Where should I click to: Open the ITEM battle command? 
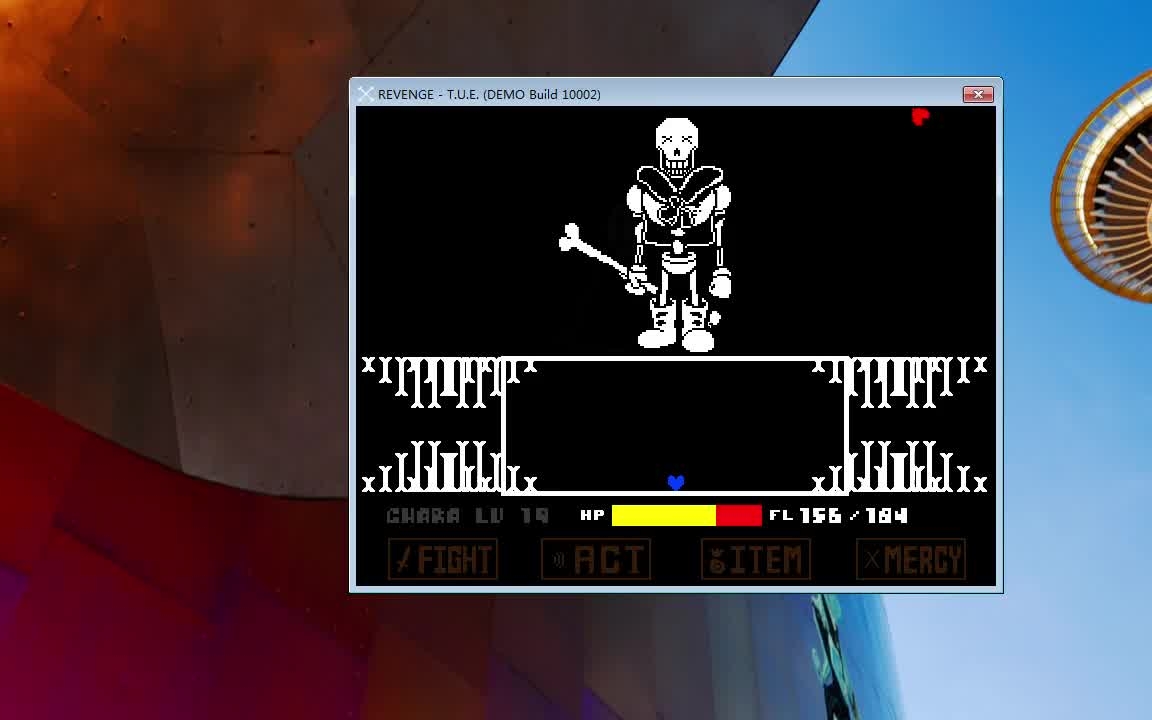[756, 559]
